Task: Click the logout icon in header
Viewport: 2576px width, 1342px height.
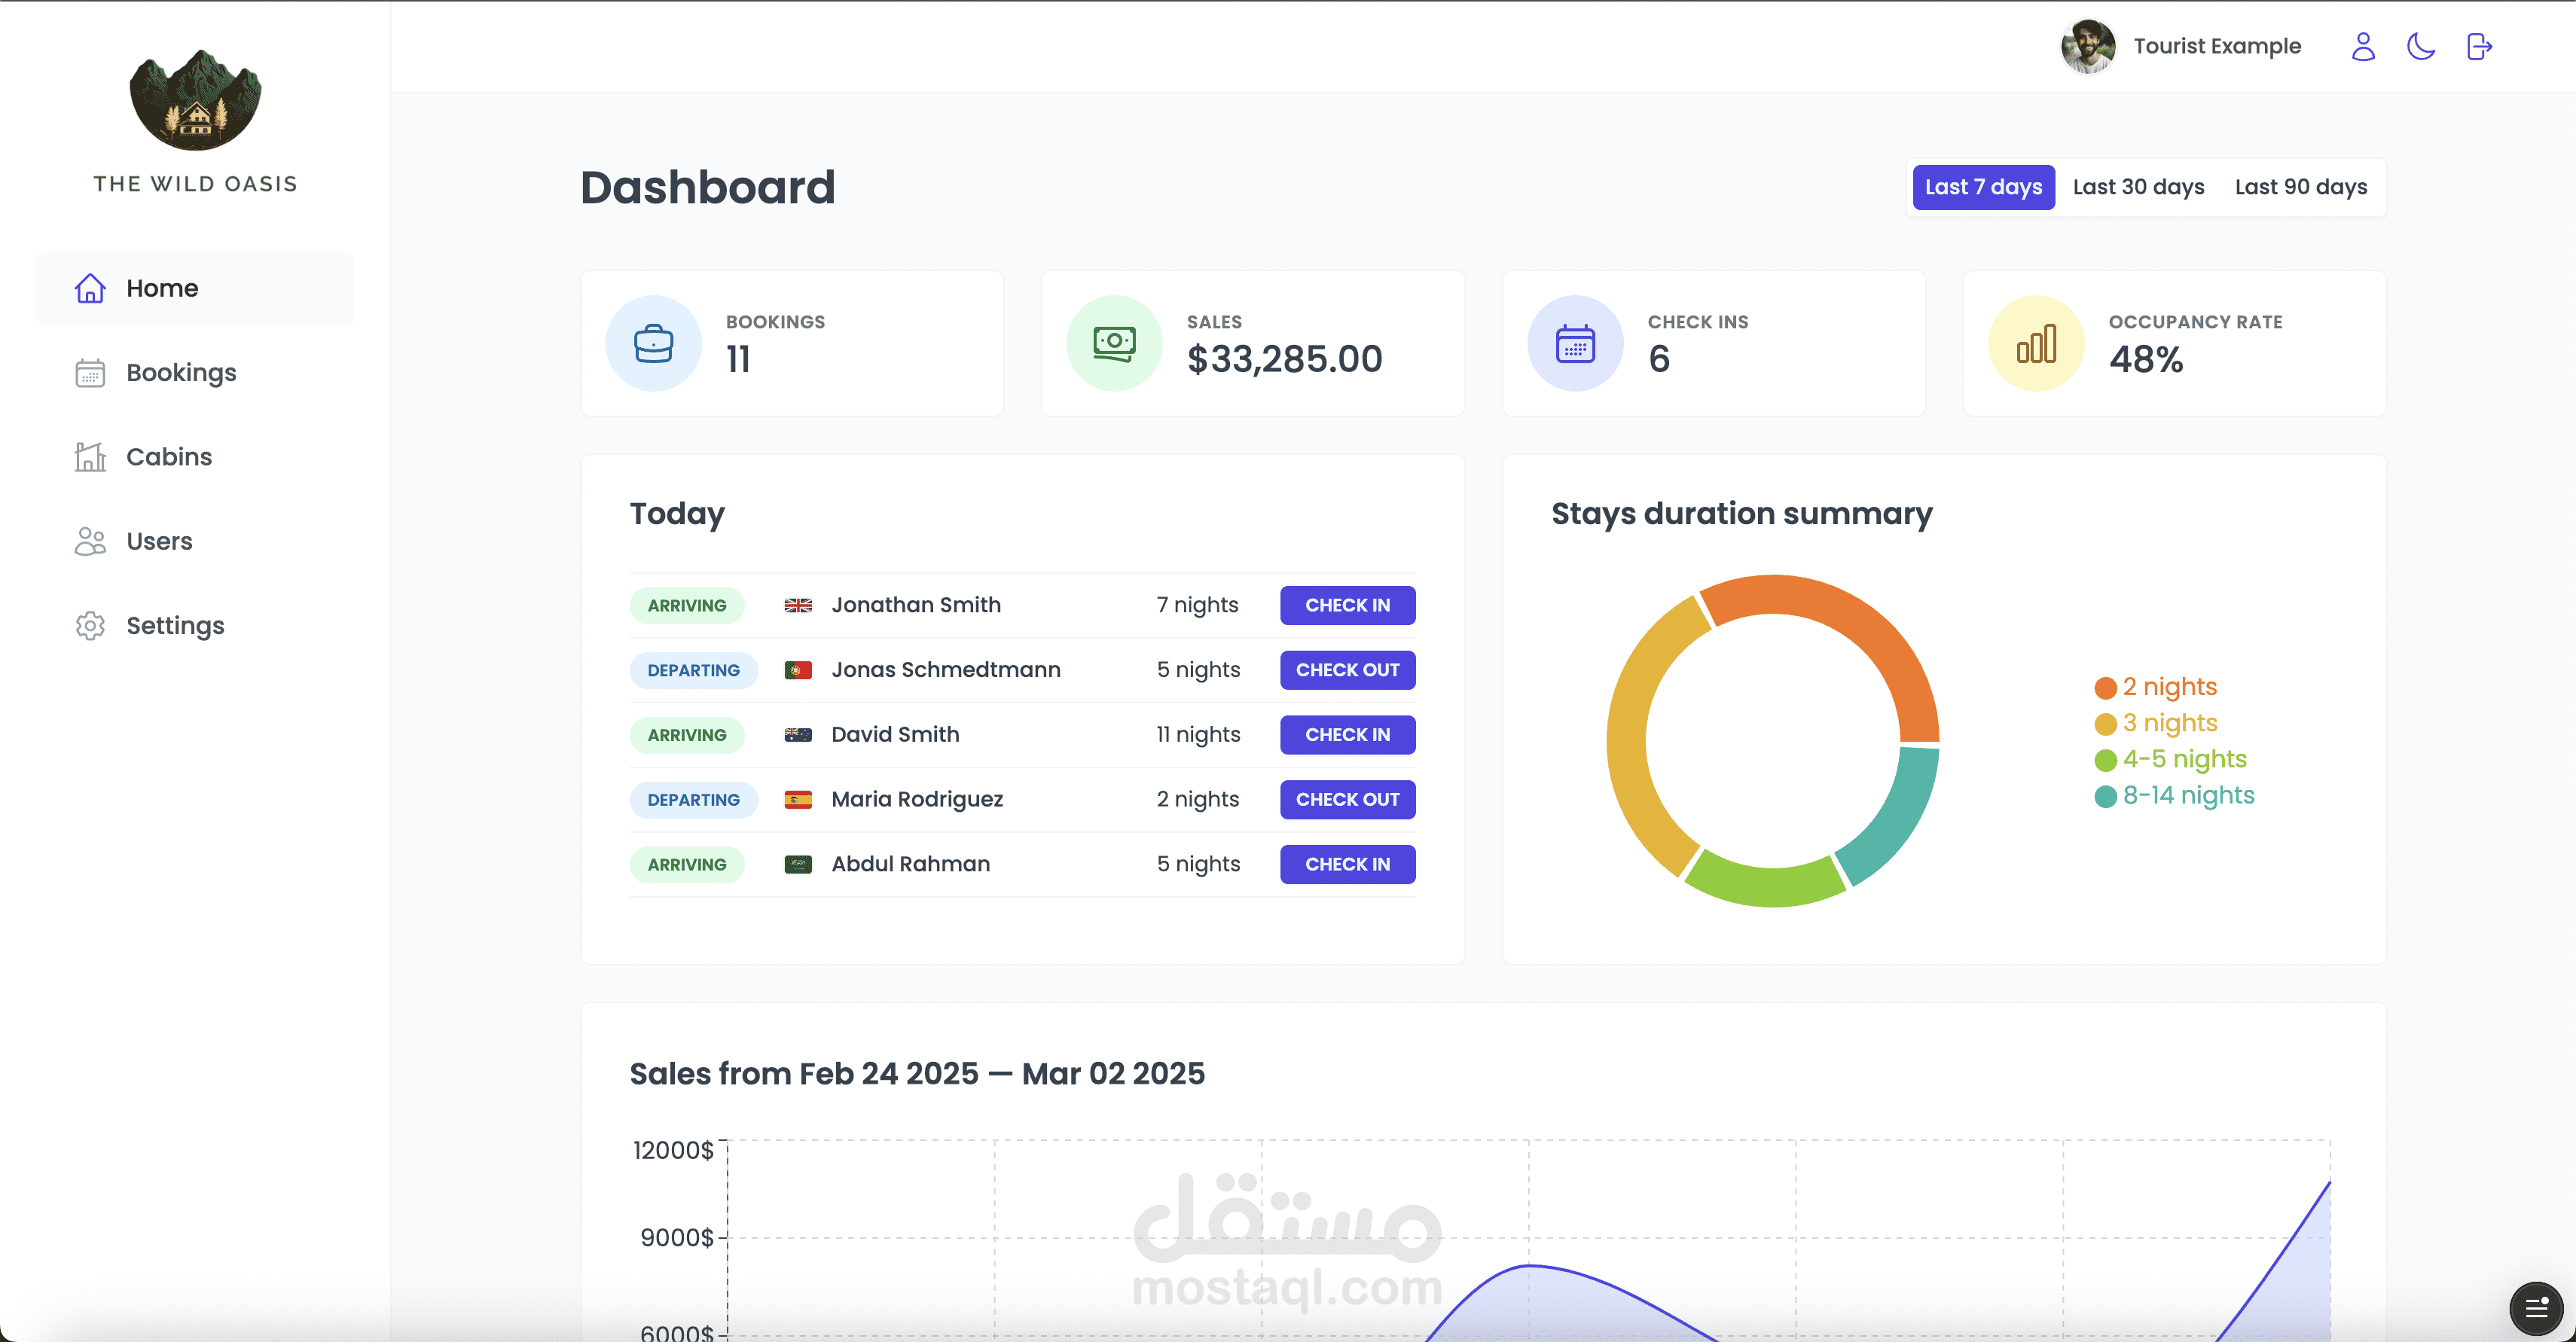Action: (2479, 46)
